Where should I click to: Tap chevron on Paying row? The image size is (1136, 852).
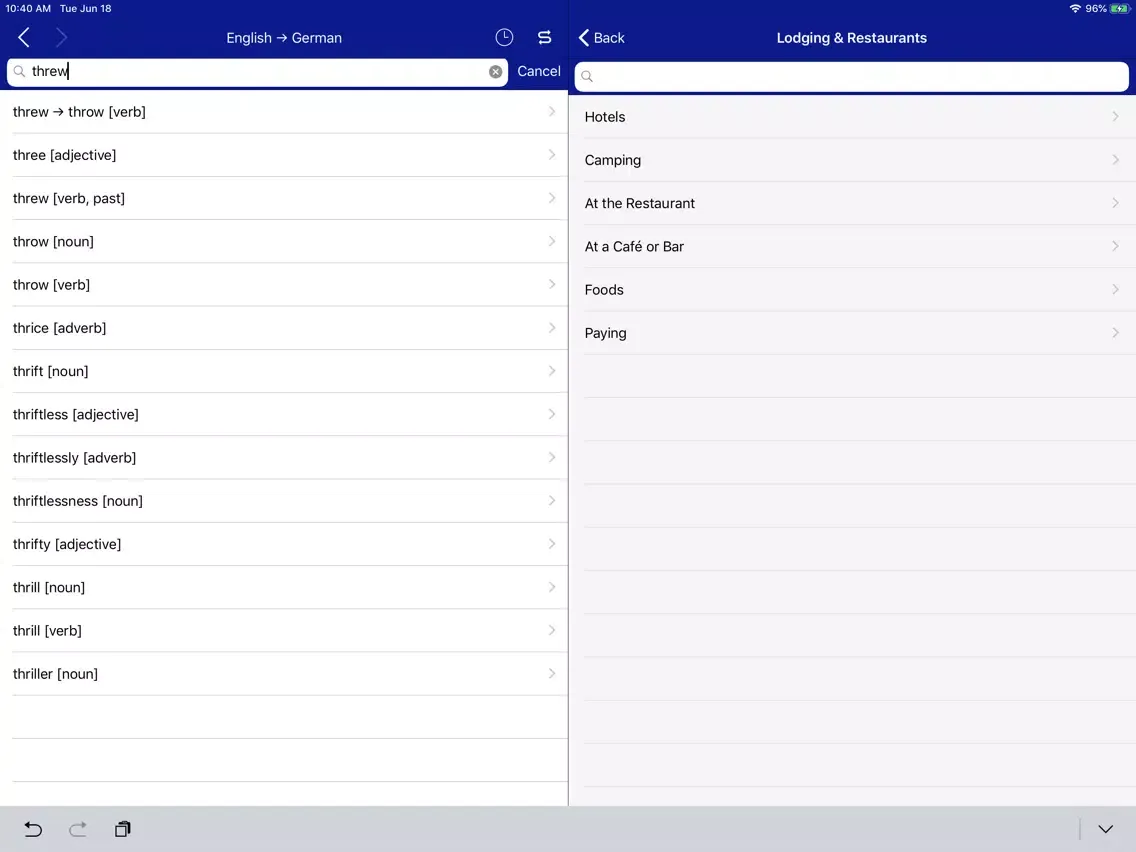1115,333
